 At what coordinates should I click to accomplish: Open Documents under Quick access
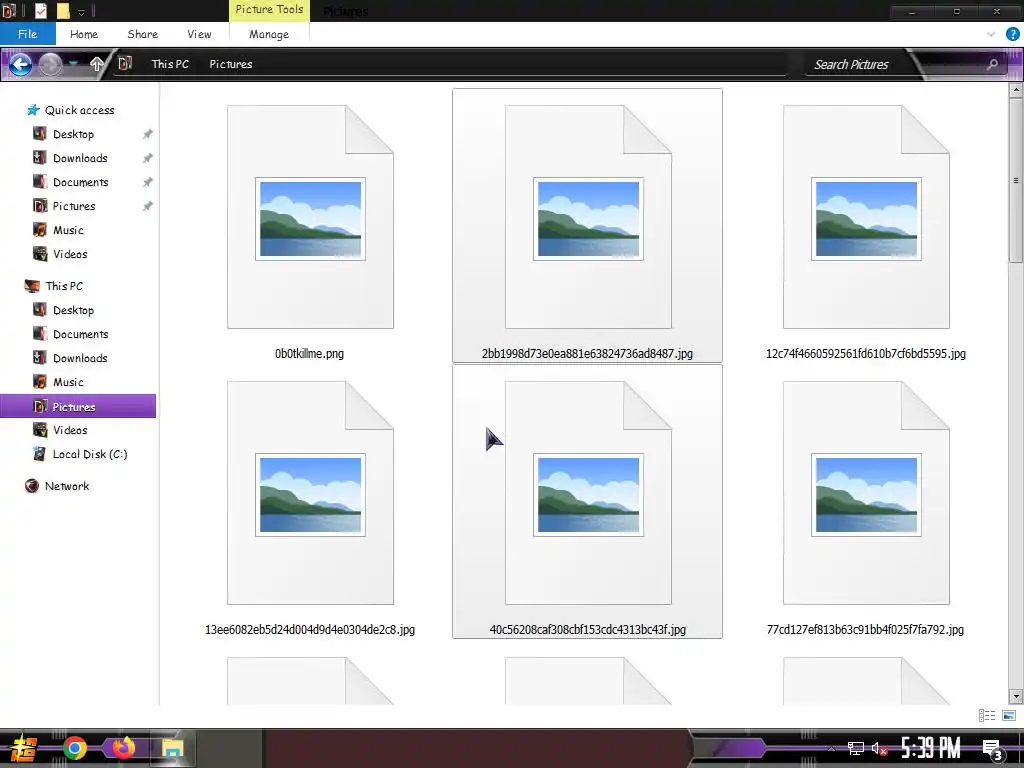80,182
